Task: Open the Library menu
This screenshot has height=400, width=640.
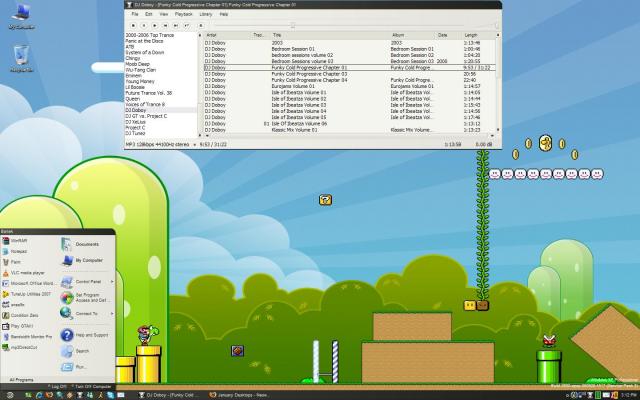Action: 206,14
